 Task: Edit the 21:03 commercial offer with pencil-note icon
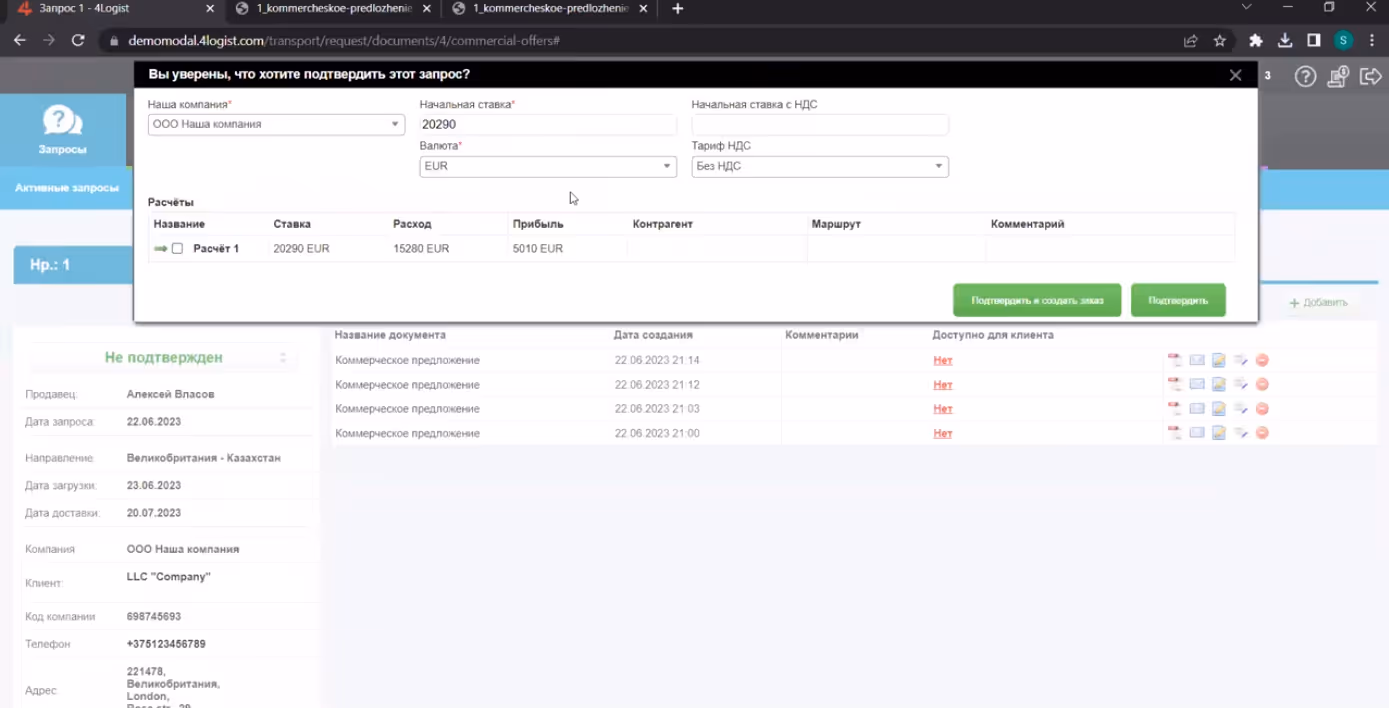pos(1219,409)
